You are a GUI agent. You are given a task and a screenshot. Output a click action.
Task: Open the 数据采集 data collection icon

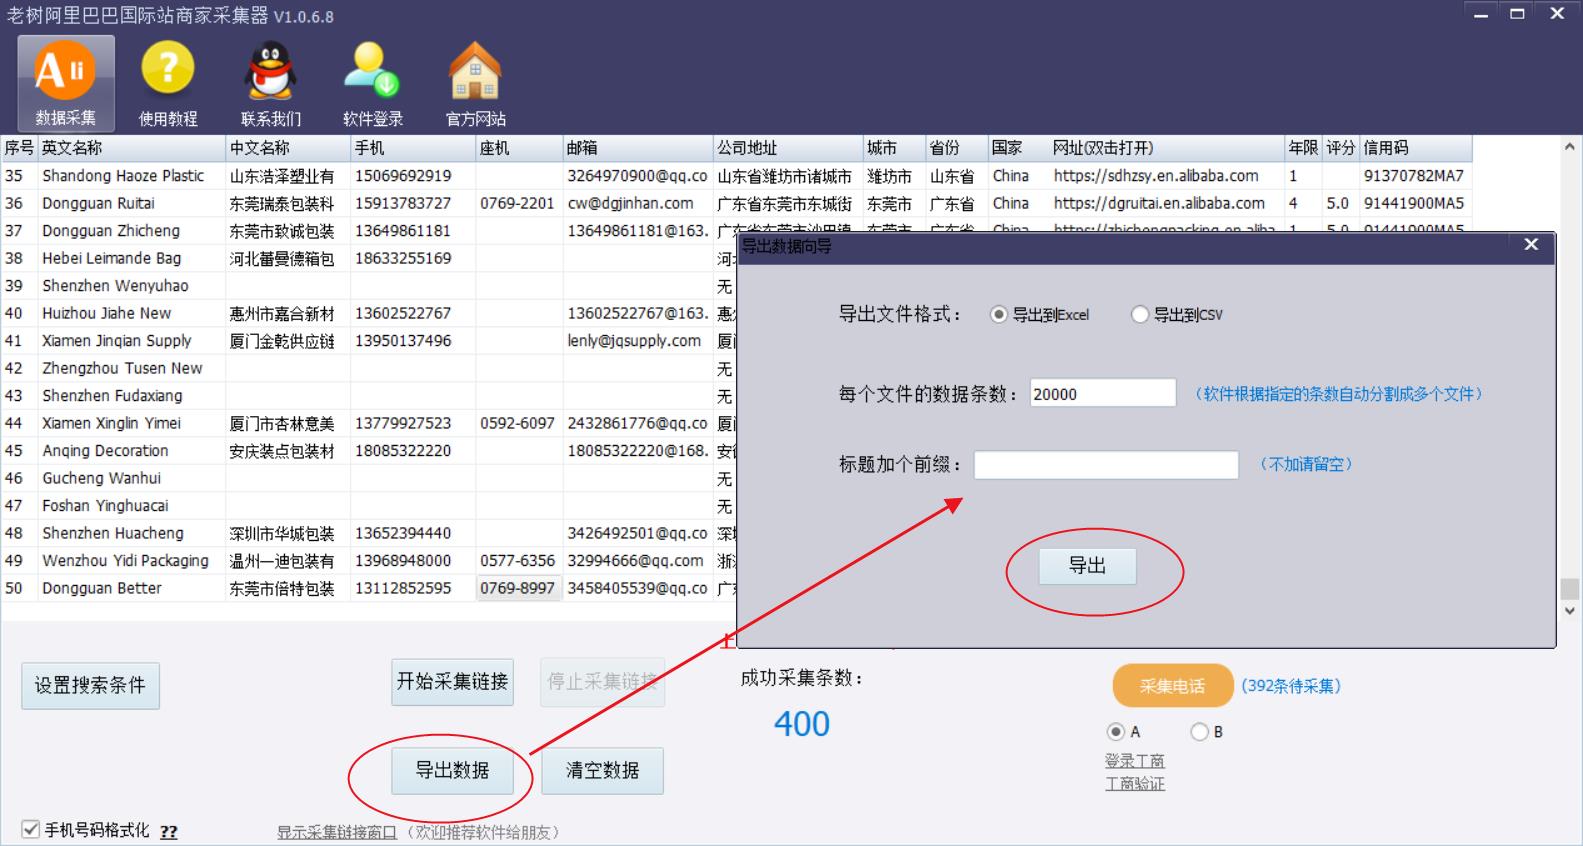[x=65, y=83]
